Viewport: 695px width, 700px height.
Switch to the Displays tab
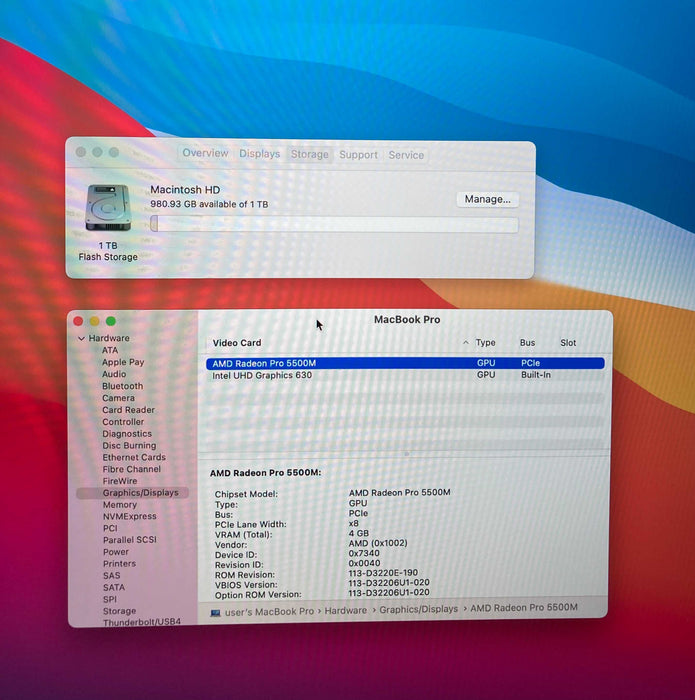point(260,154)
